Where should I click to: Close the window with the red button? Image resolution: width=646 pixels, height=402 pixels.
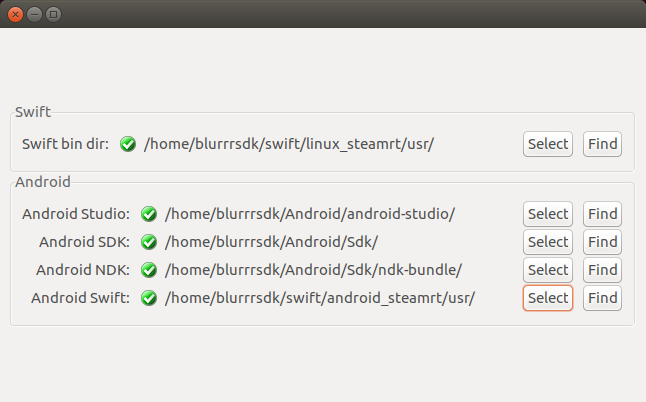(15, 14)
